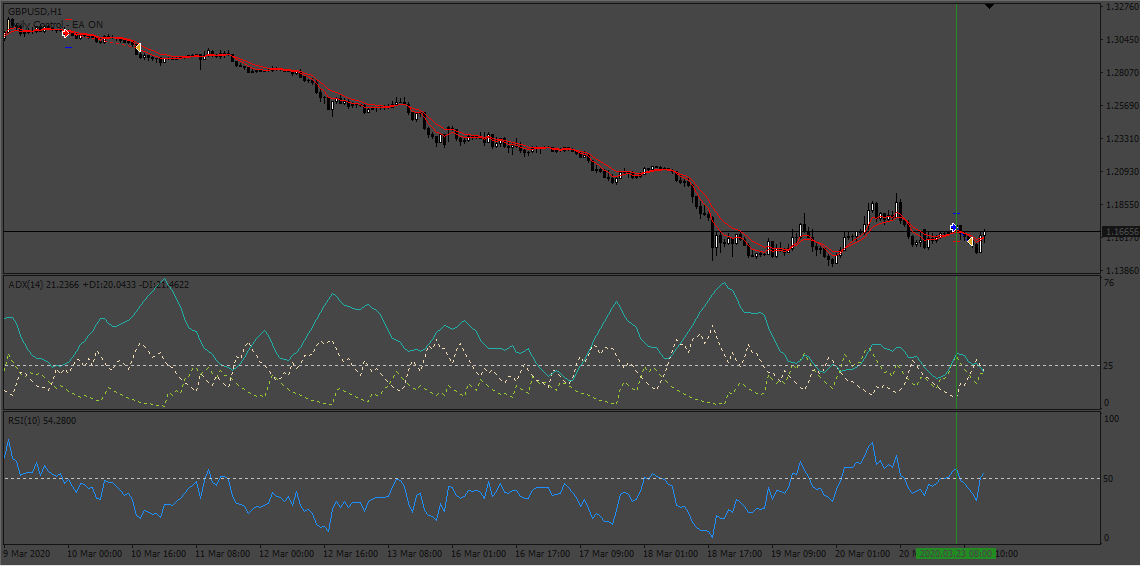Click the 10 Mar 00:00 time label
This screenshot has width=1140, height=567.
click(x=95, y=553)
